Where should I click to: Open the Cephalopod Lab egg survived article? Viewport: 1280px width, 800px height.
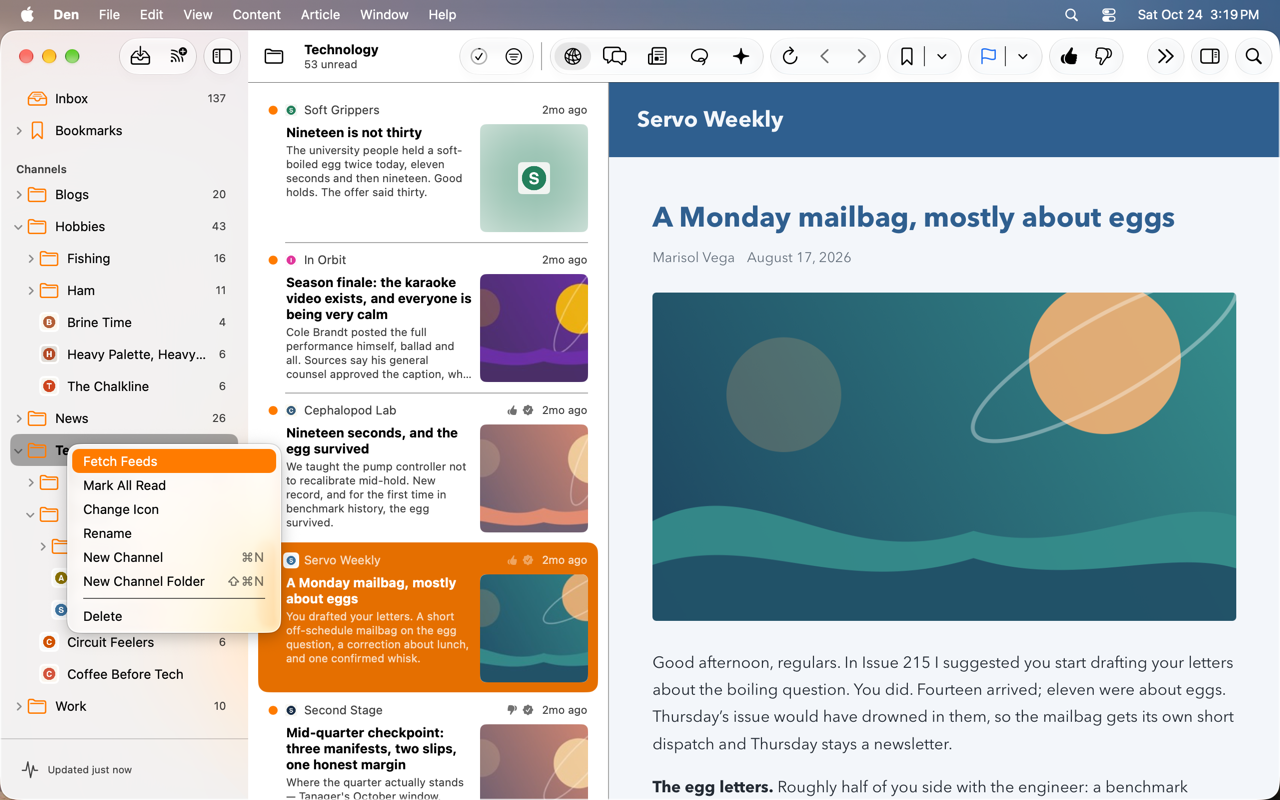428,468
